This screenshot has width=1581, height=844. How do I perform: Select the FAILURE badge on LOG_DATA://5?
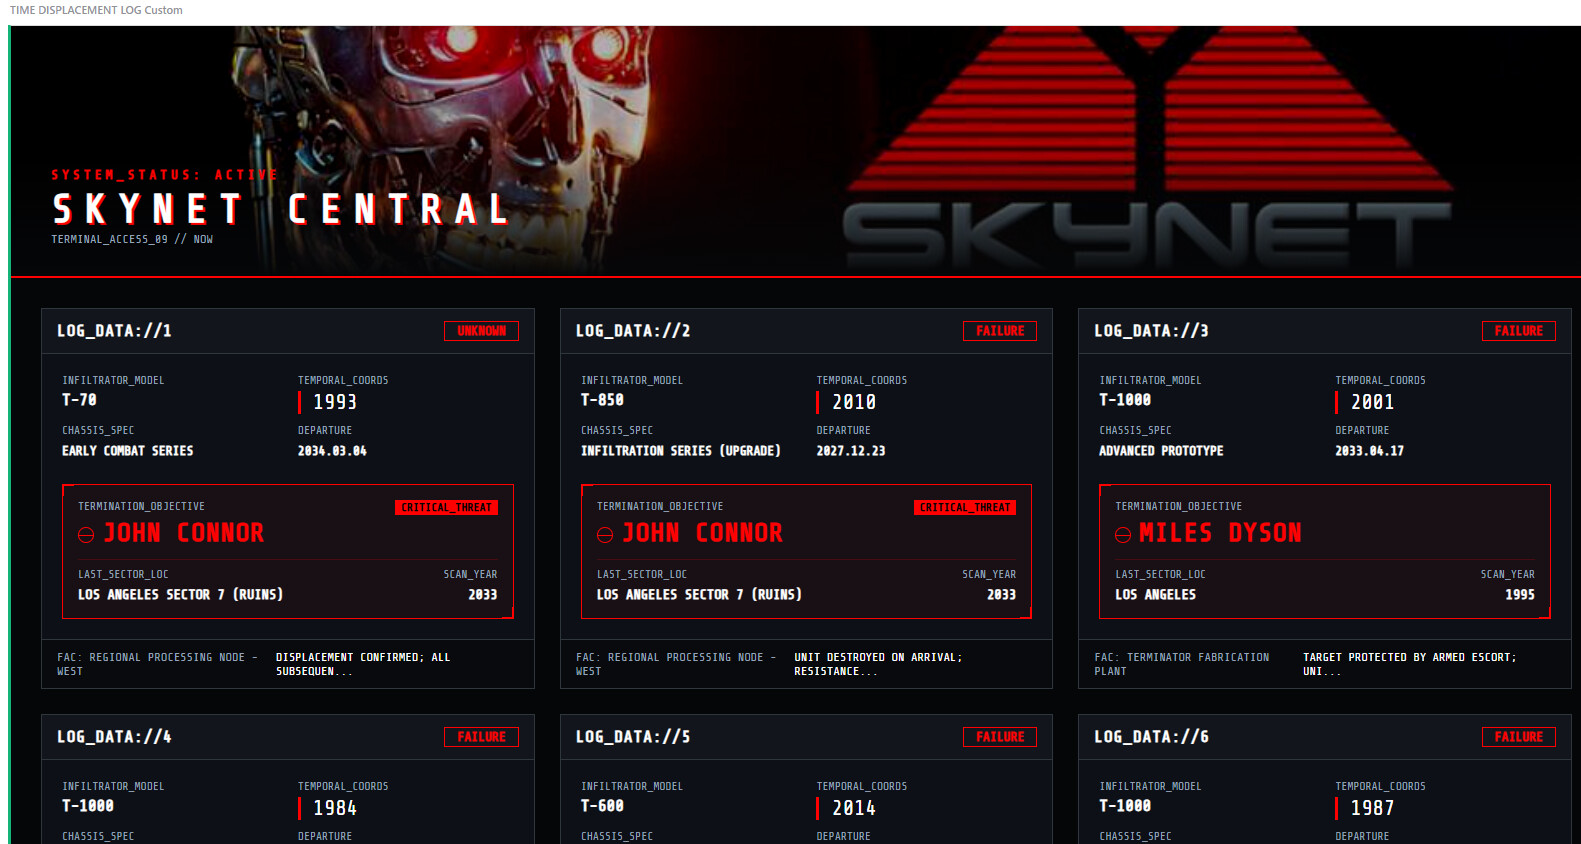(x=1000, y=737)
